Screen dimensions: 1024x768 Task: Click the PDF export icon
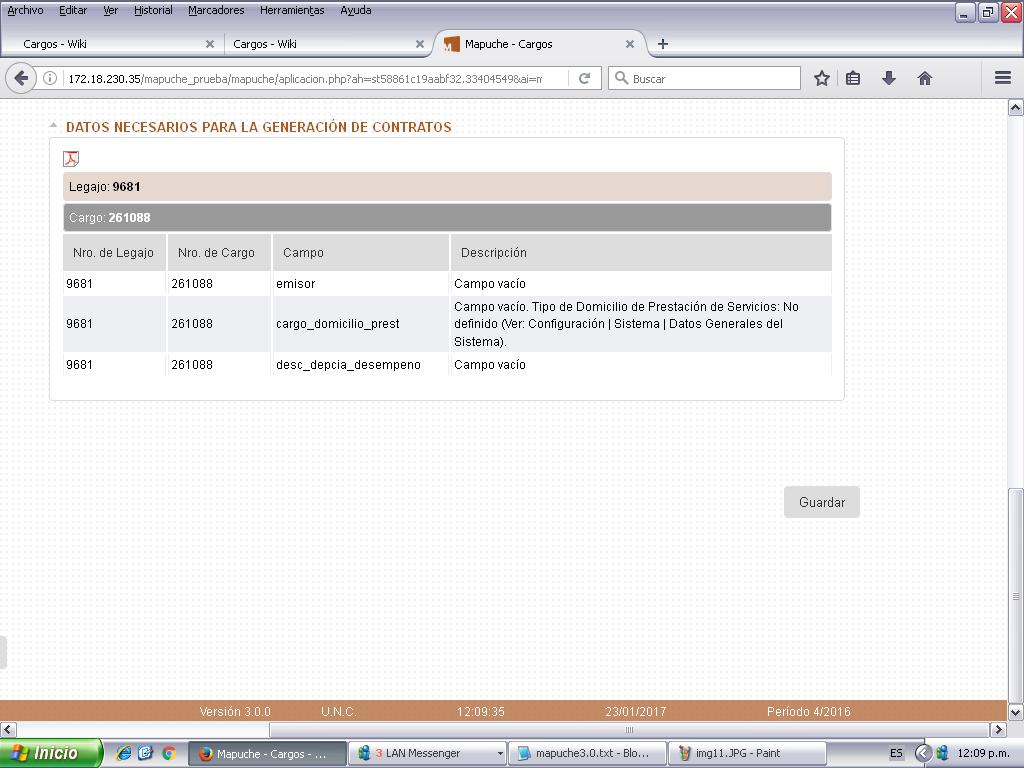pos(71,159)
